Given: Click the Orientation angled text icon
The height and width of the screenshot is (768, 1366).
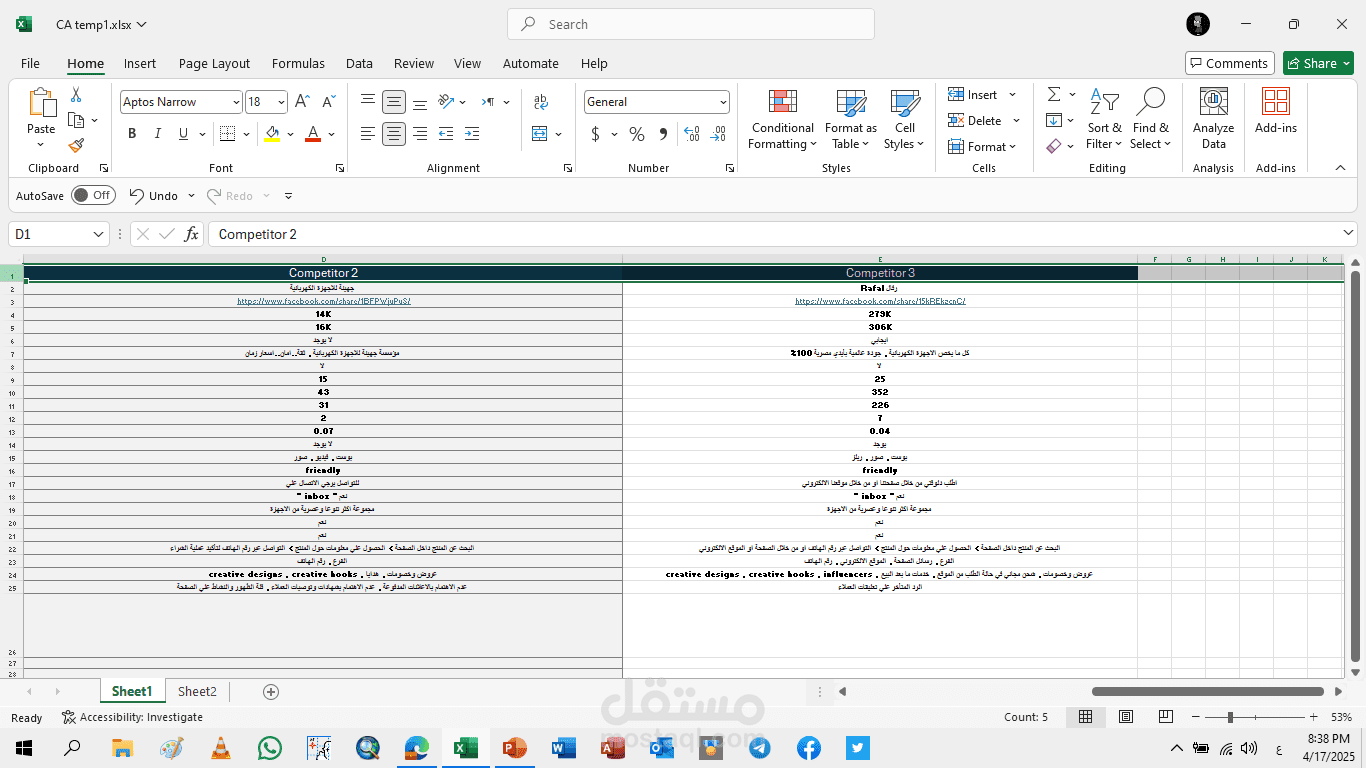Looking at the screenshot, I should 446,101.
